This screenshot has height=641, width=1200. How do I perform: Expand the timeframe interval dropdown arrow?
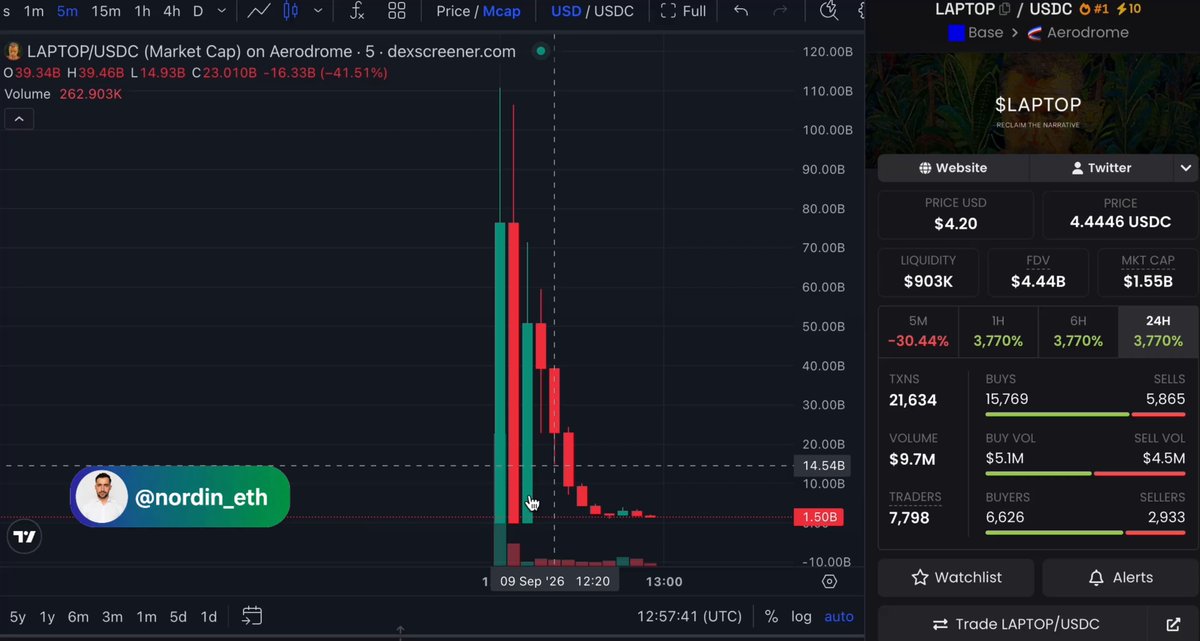coord(223,11)
